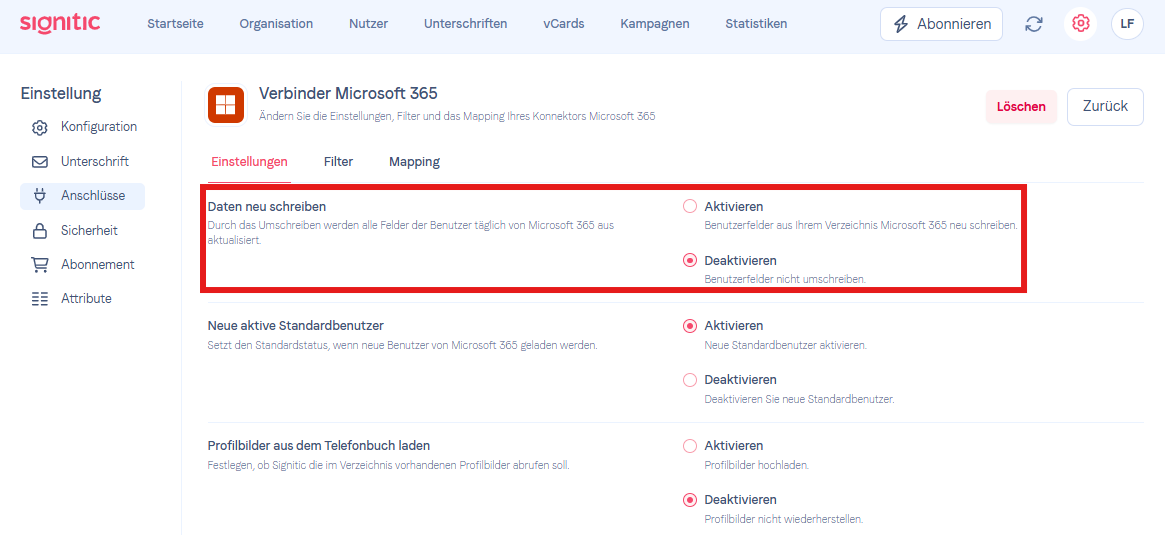The image size is (1165, 535).
Task: Click the Anschlüsse plug icon
Action: pos(39,196)
